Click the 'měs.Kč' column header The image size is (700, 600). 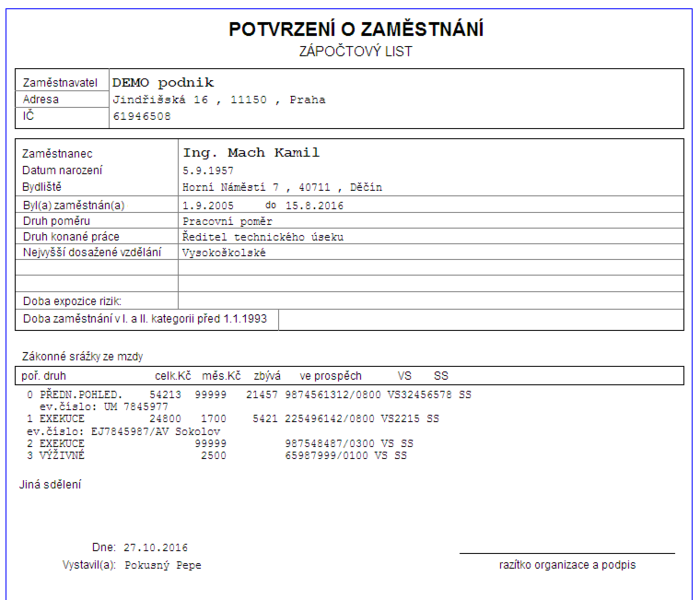click(221, 376)
